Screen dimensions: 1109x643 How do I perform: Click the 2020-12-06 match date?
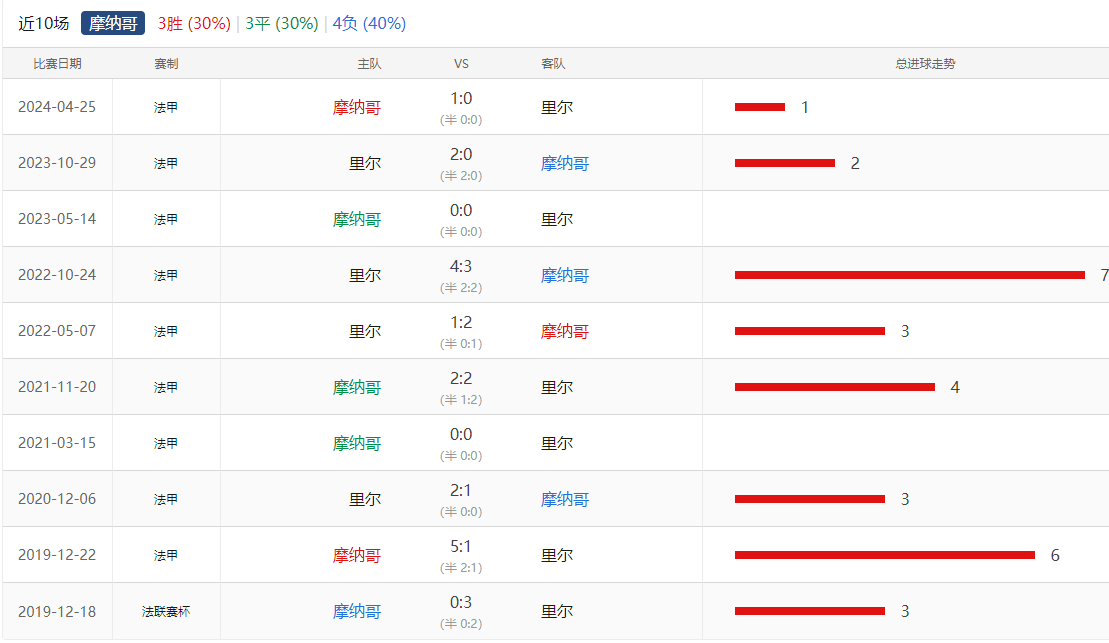(x=57, y=499)
